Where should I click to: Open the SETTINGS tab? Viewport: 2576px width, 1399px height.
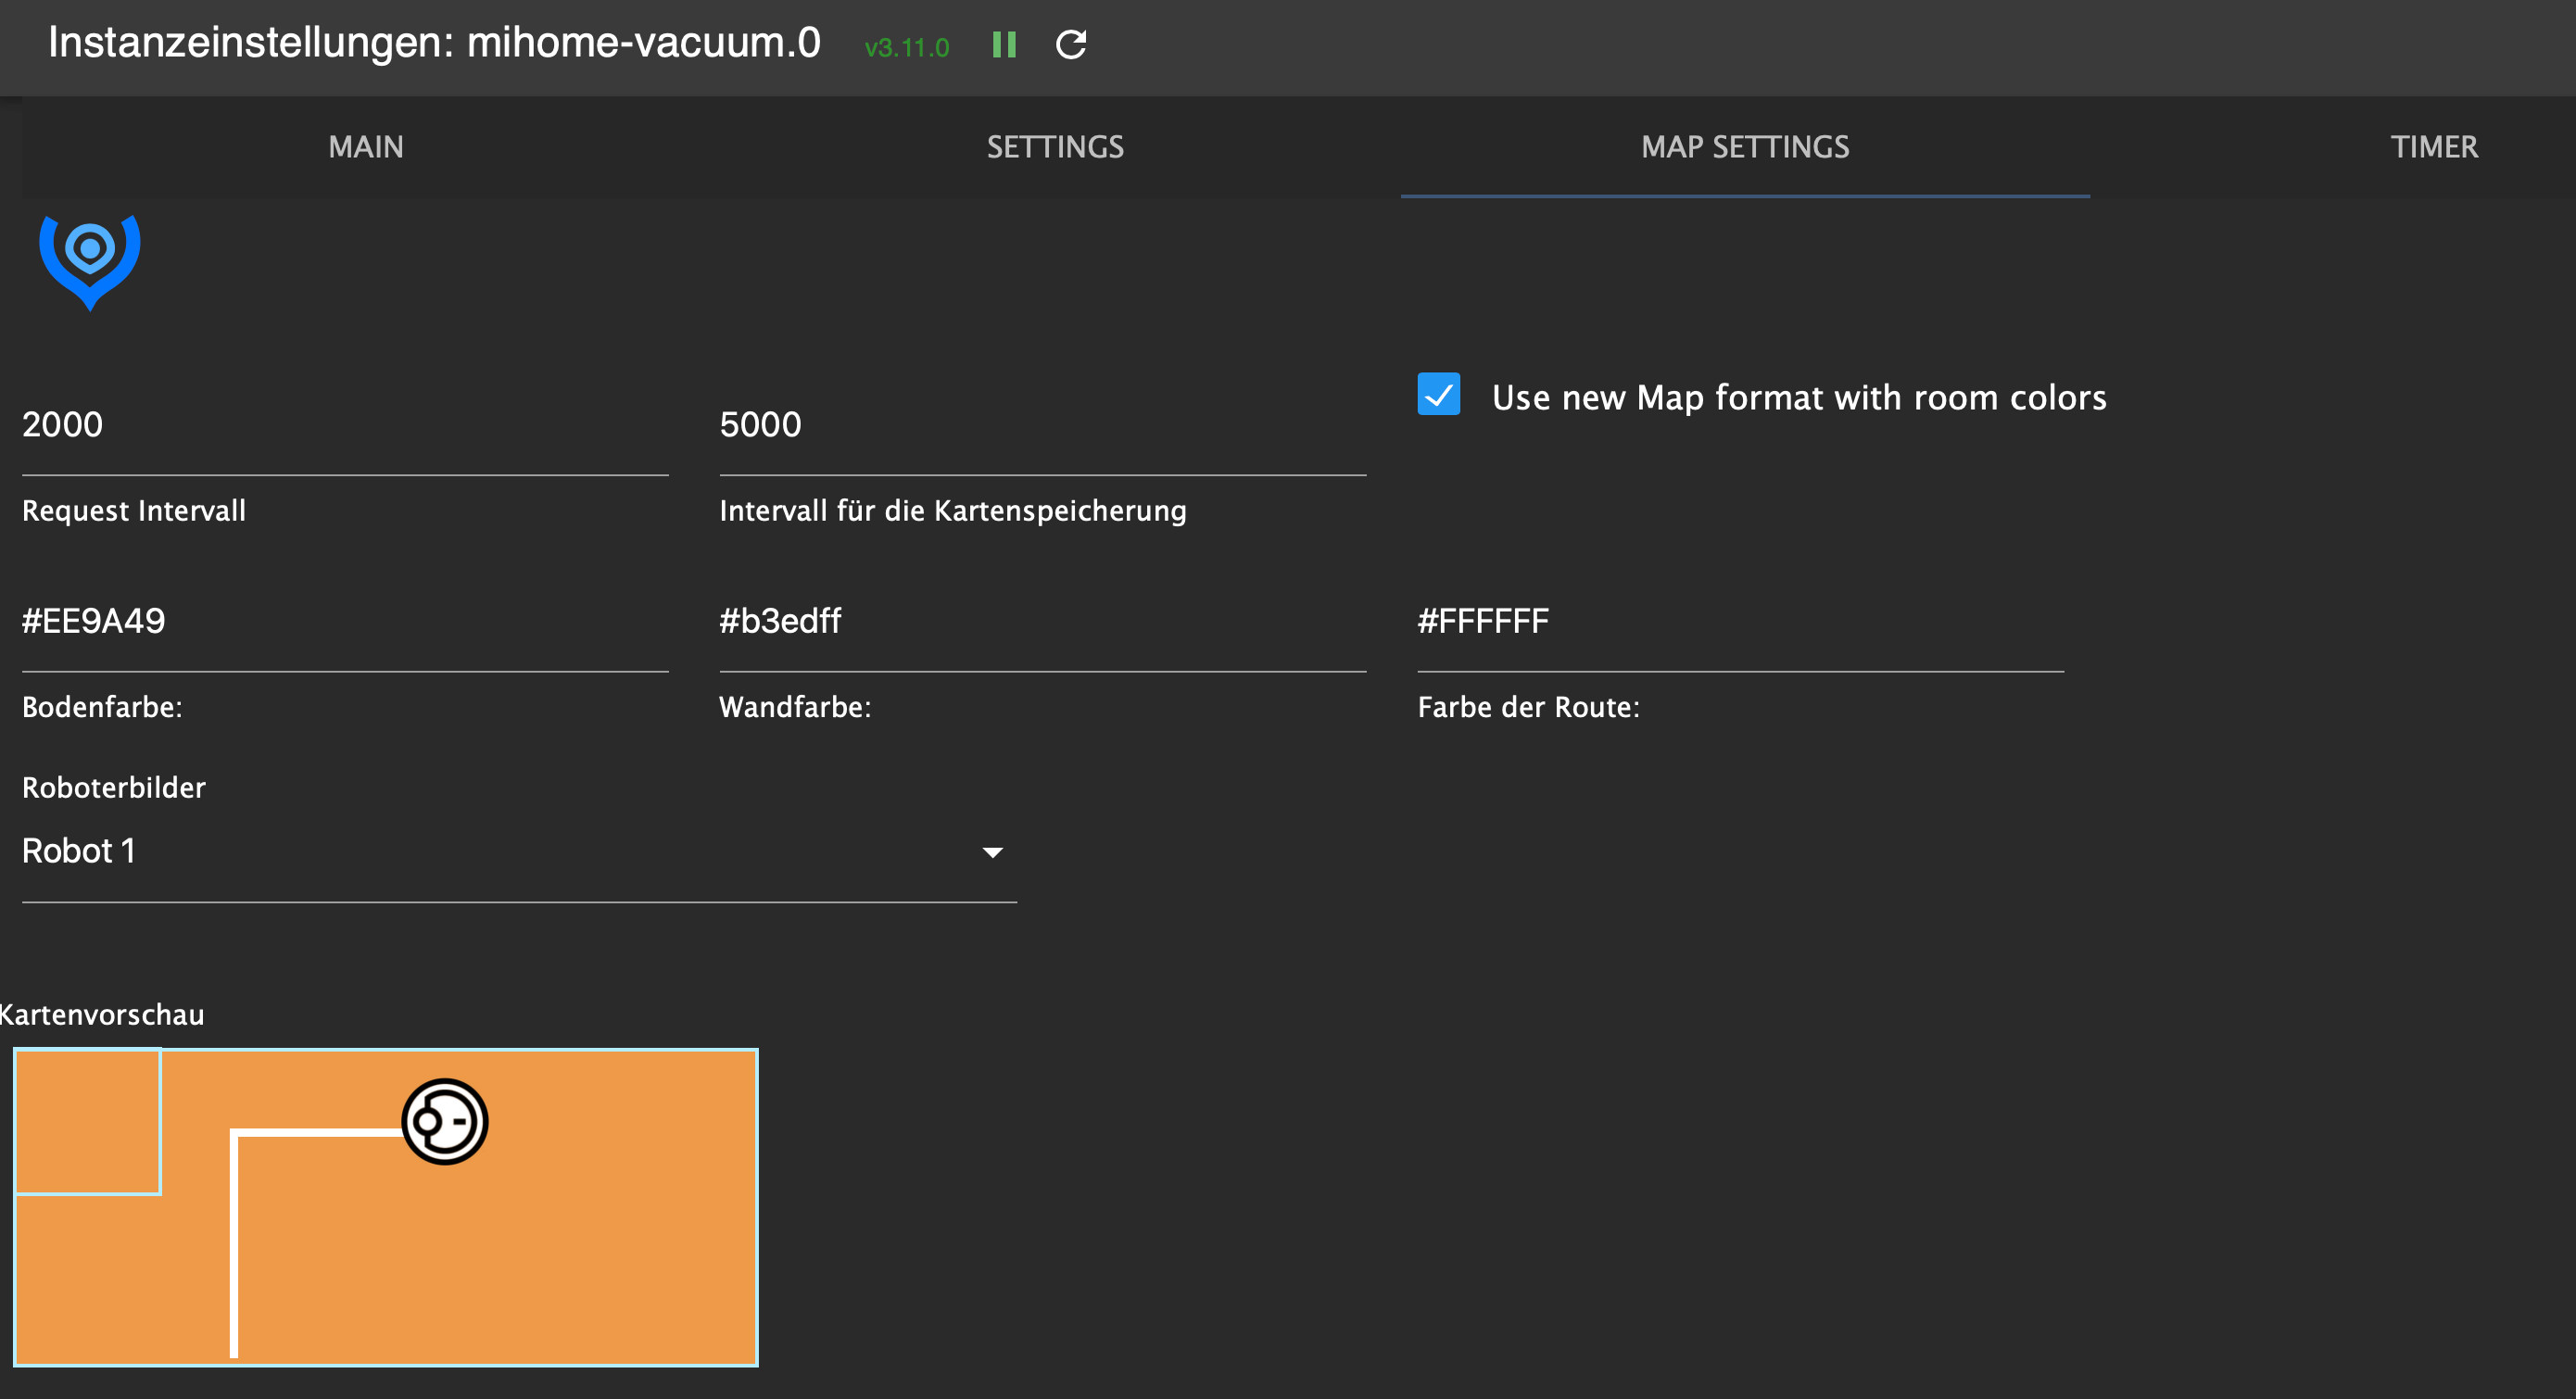pos(1055,147)
